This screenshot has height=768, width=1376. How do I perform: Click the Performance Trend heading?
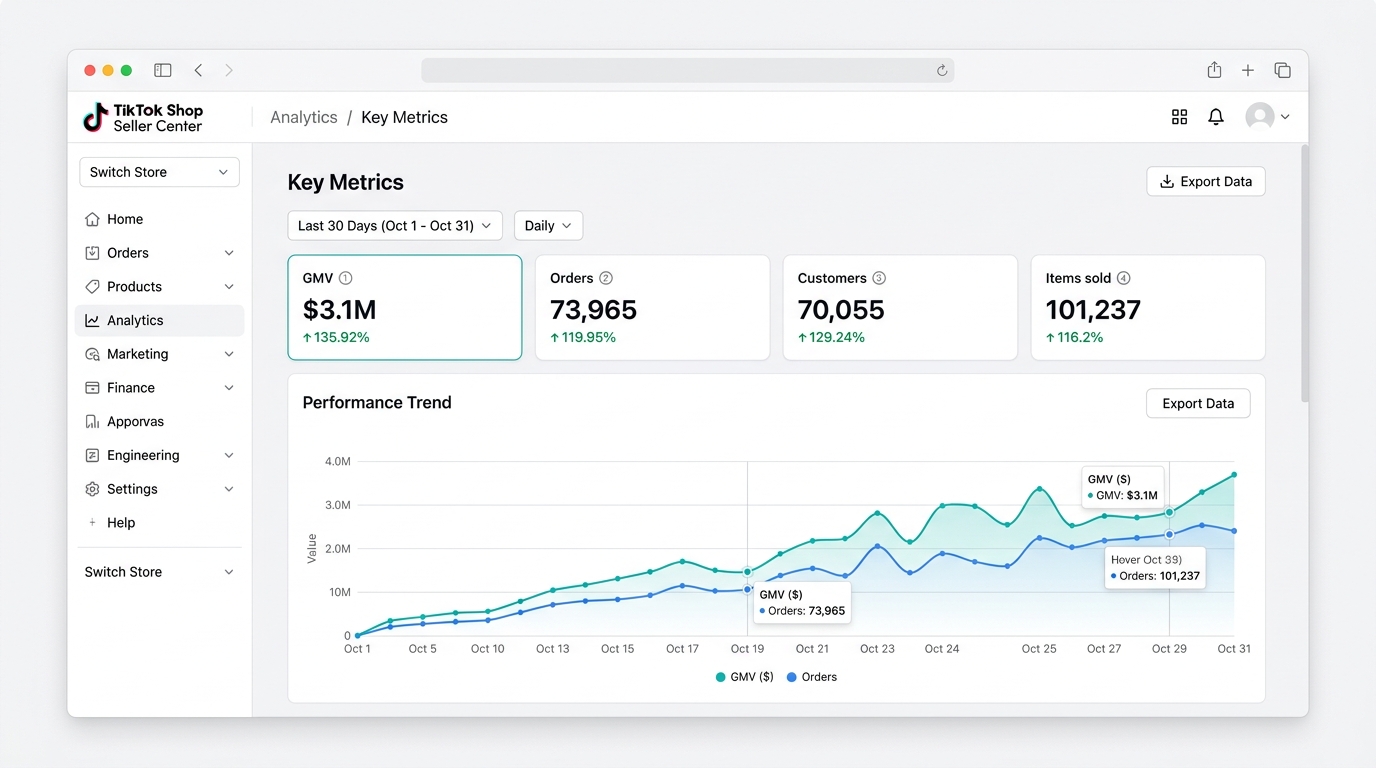377,402
